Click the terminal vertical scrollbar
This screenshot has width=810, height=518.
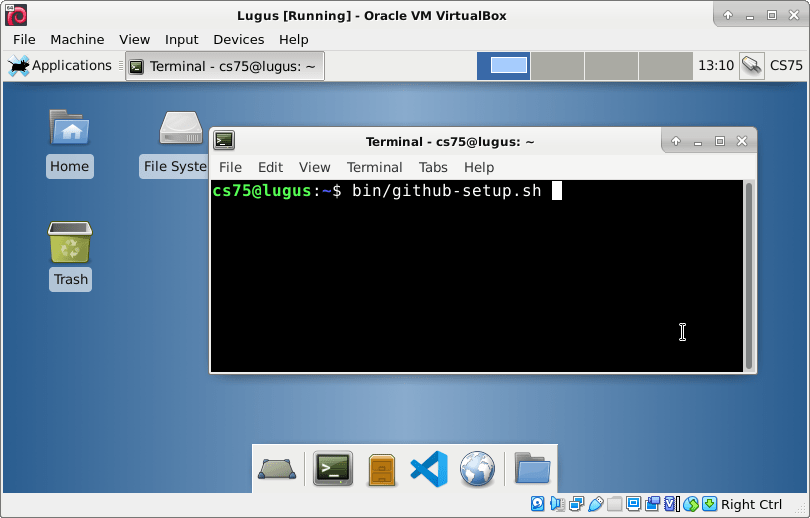click(x=749, y=276)
